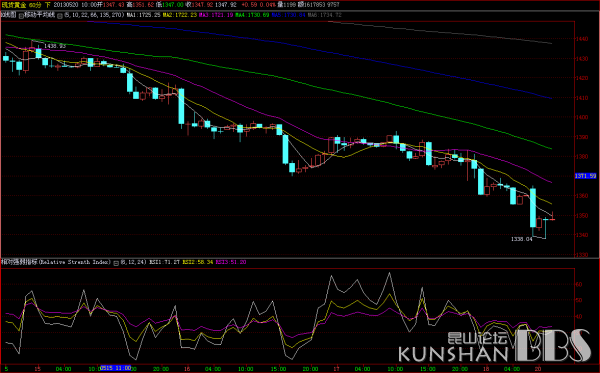Click the 1338.04 low price annotation

point(522,239)
